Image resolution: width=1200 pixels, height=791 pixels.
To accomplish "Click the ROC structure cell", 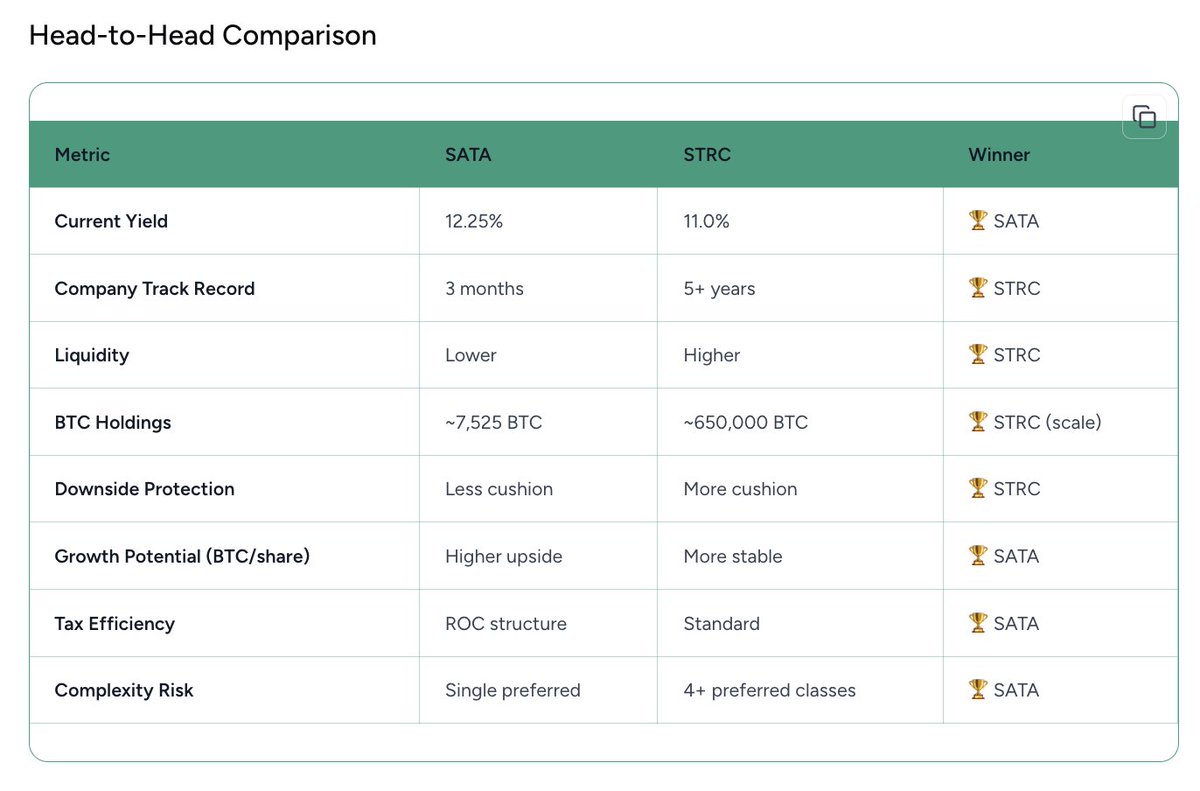I will click(506, 623).
